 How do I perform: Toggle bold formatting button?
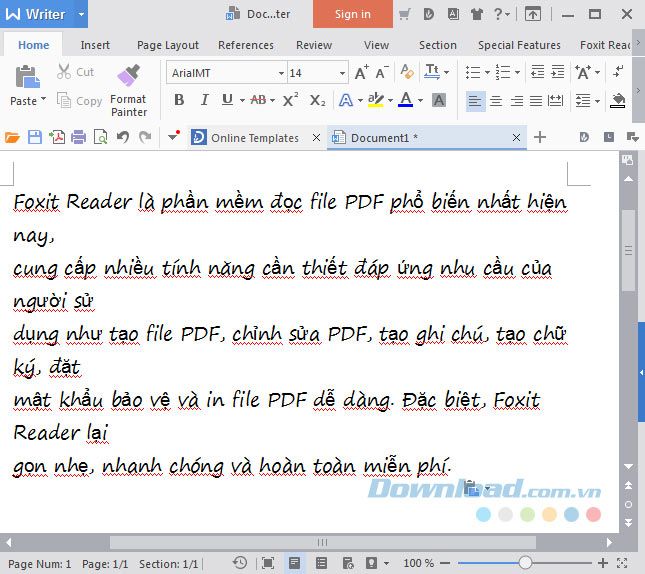point(179,100)
